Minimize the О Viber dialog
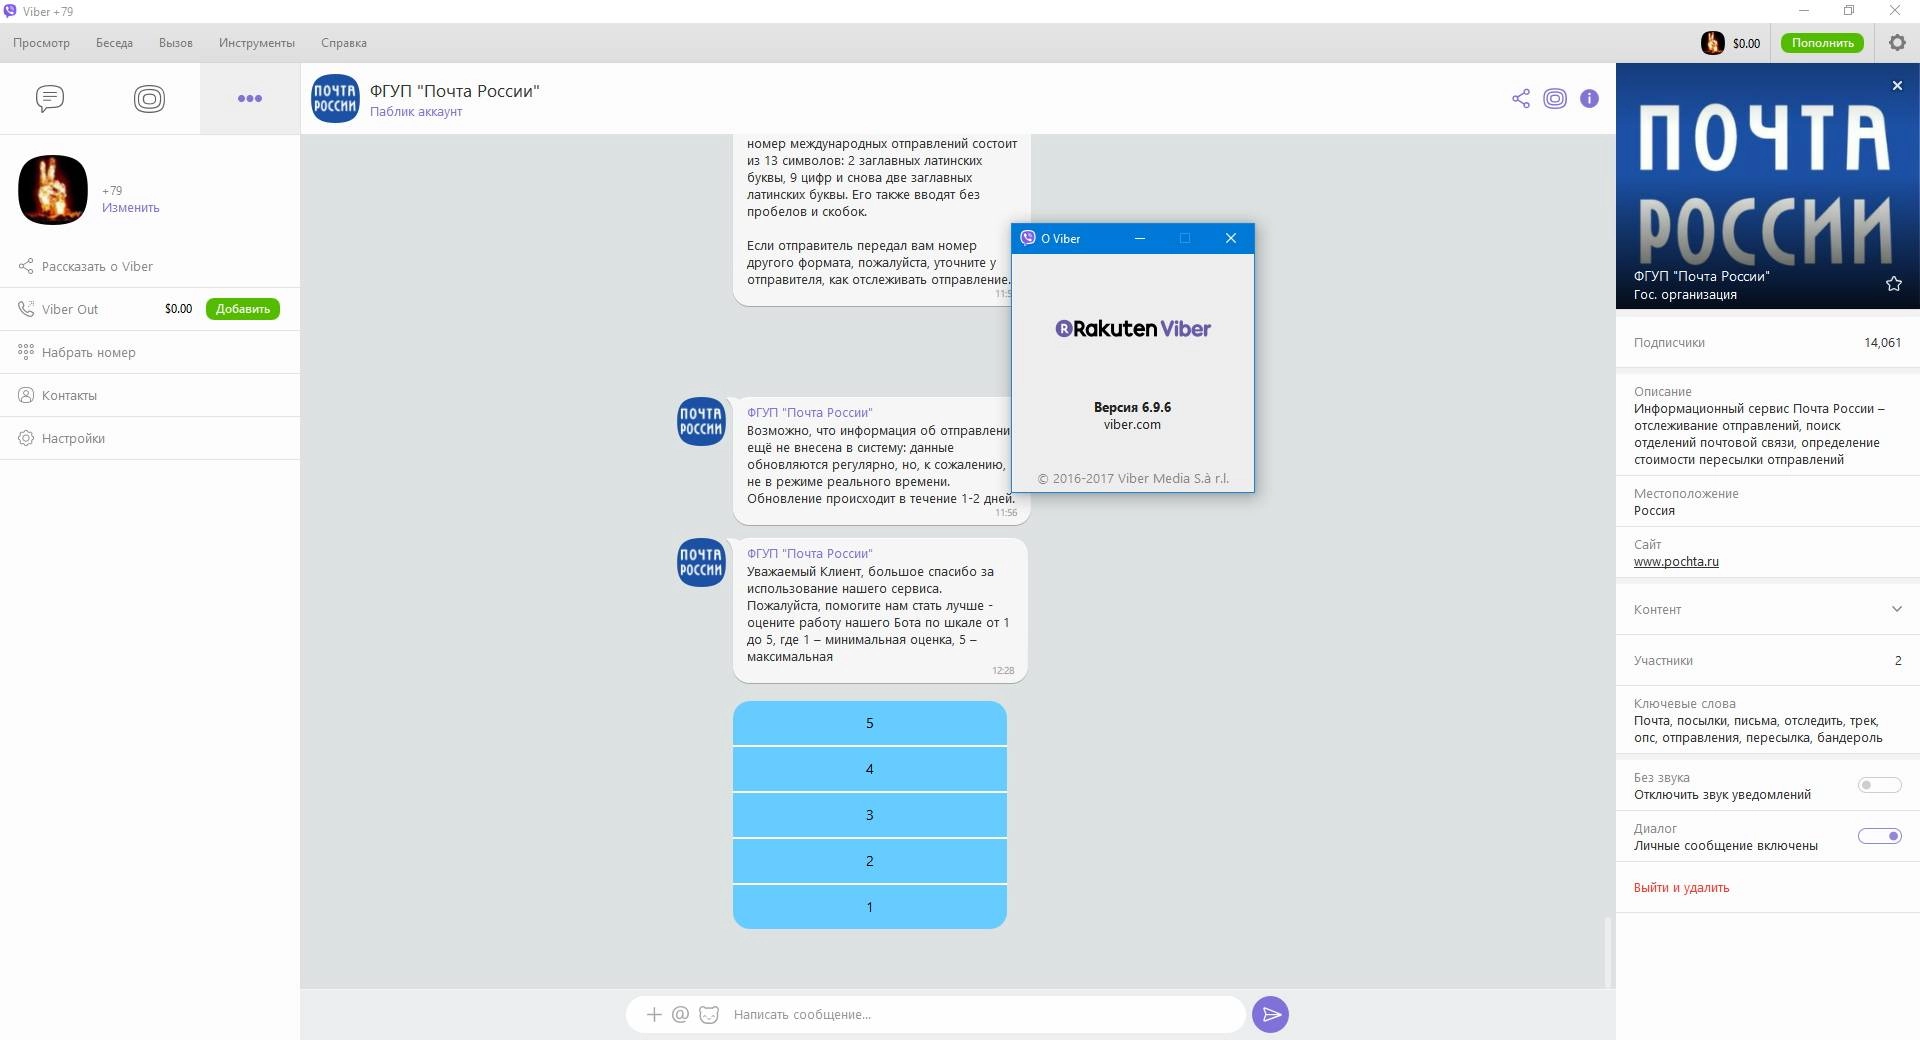Viewport: 1920px width, 1040px height. click(x=1140, y=238)
